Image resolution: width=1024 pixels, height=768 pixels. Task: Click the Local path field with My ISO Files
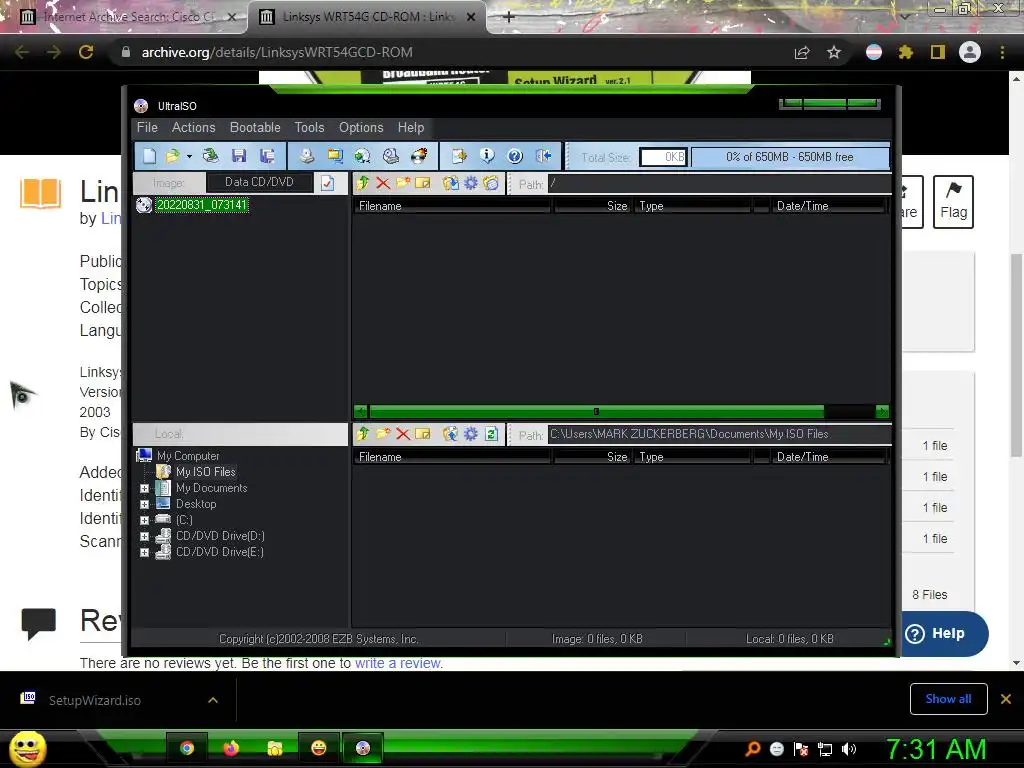[720, 434]
